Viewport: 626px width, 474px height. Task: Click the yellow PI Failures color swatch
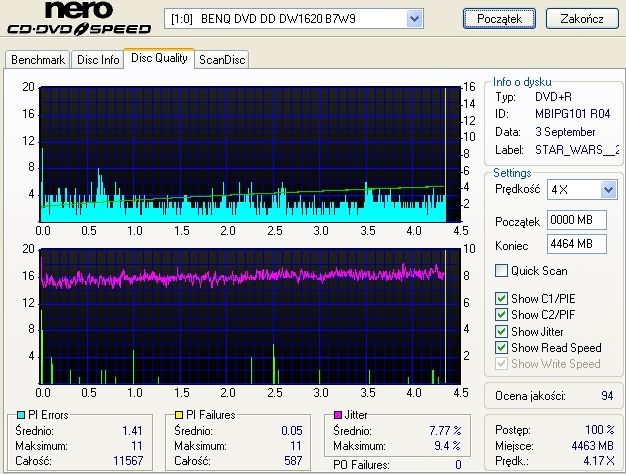(179, 415)
